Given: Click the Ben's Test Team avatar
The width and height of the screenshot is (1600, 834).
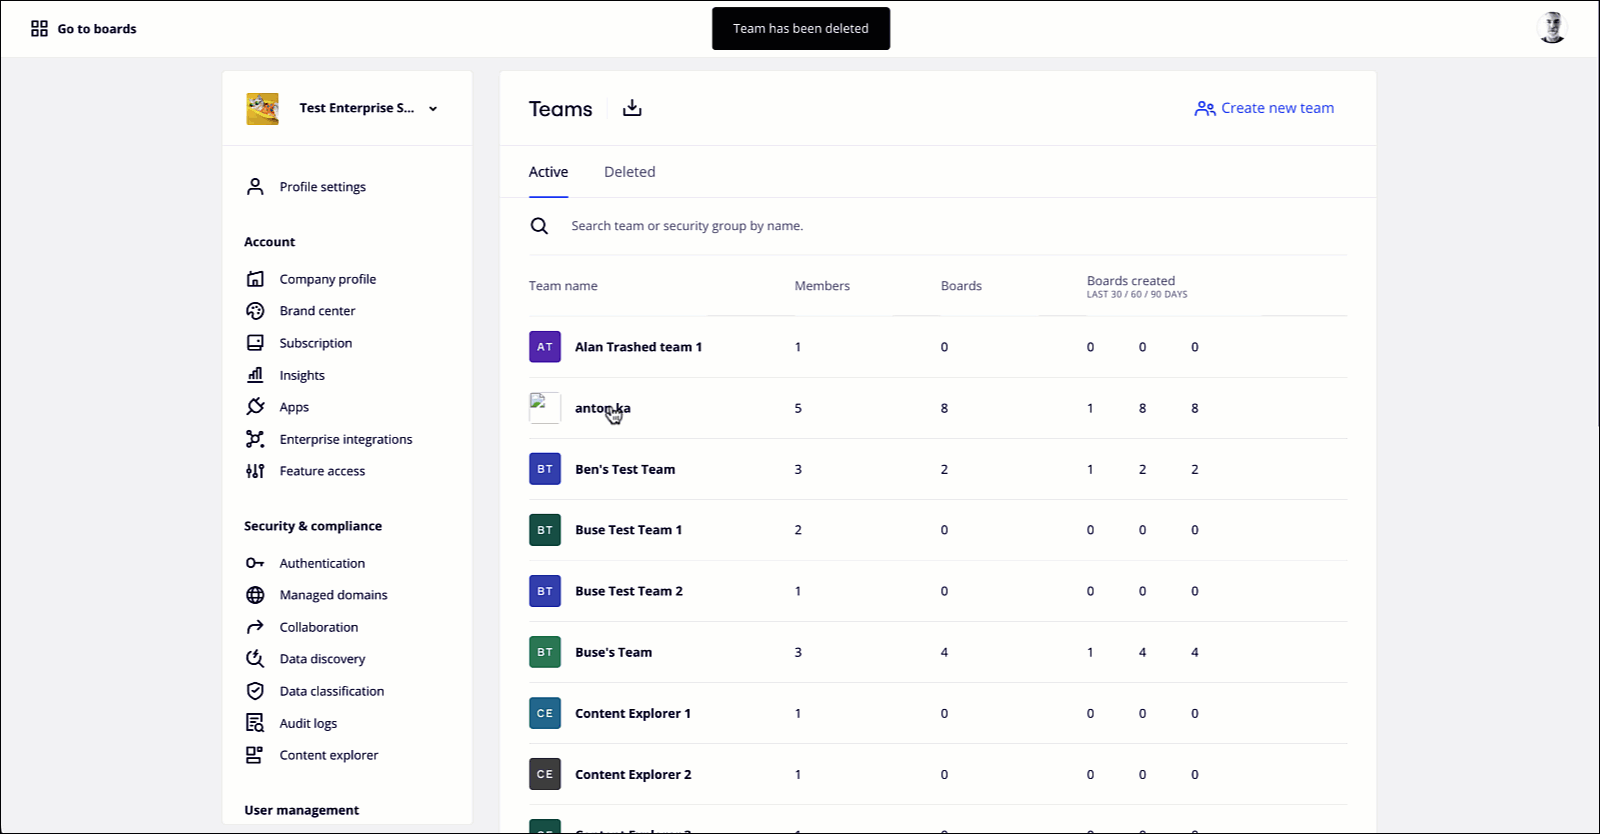Looking at the screenshot, I should [545, 469].
